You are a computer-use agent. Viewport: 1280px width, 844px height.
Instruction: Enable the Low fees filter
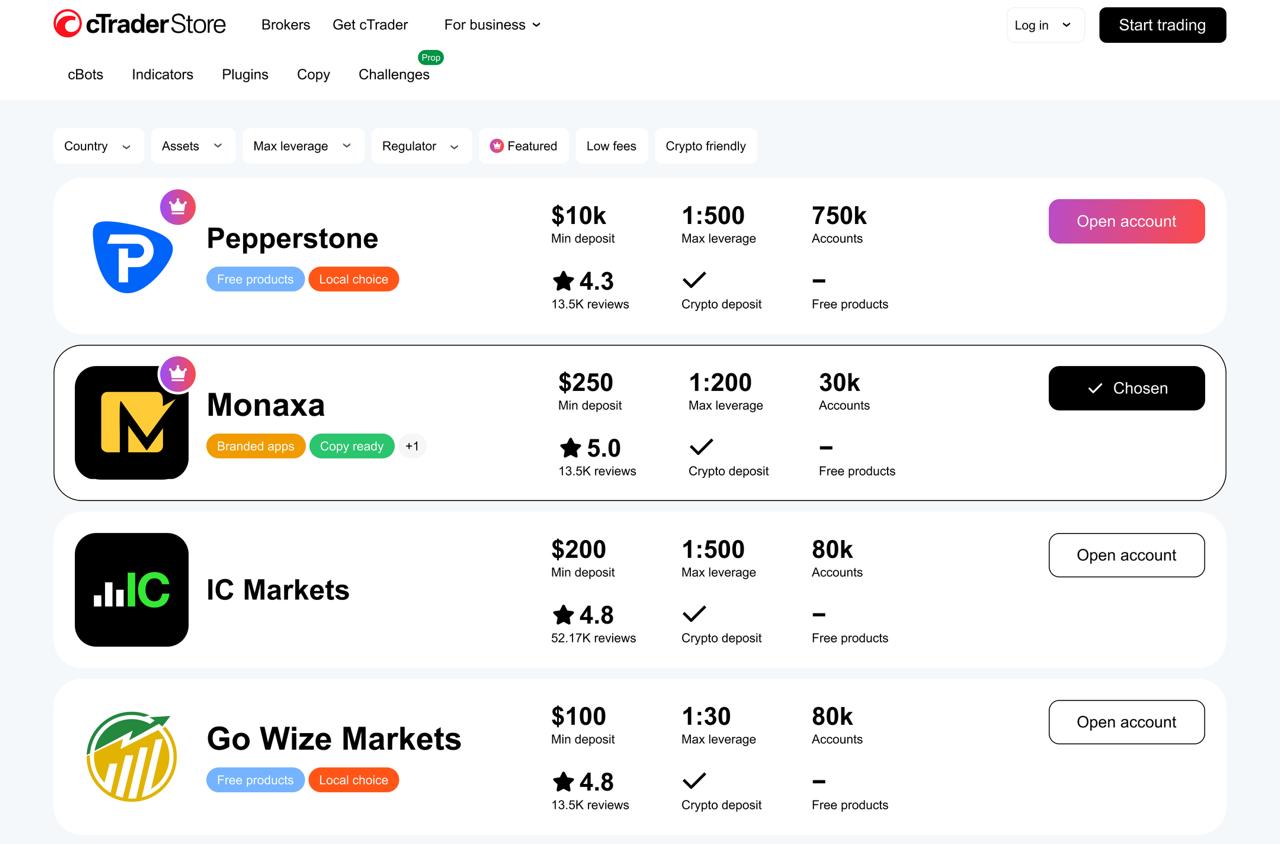click(x=611, y=146)
